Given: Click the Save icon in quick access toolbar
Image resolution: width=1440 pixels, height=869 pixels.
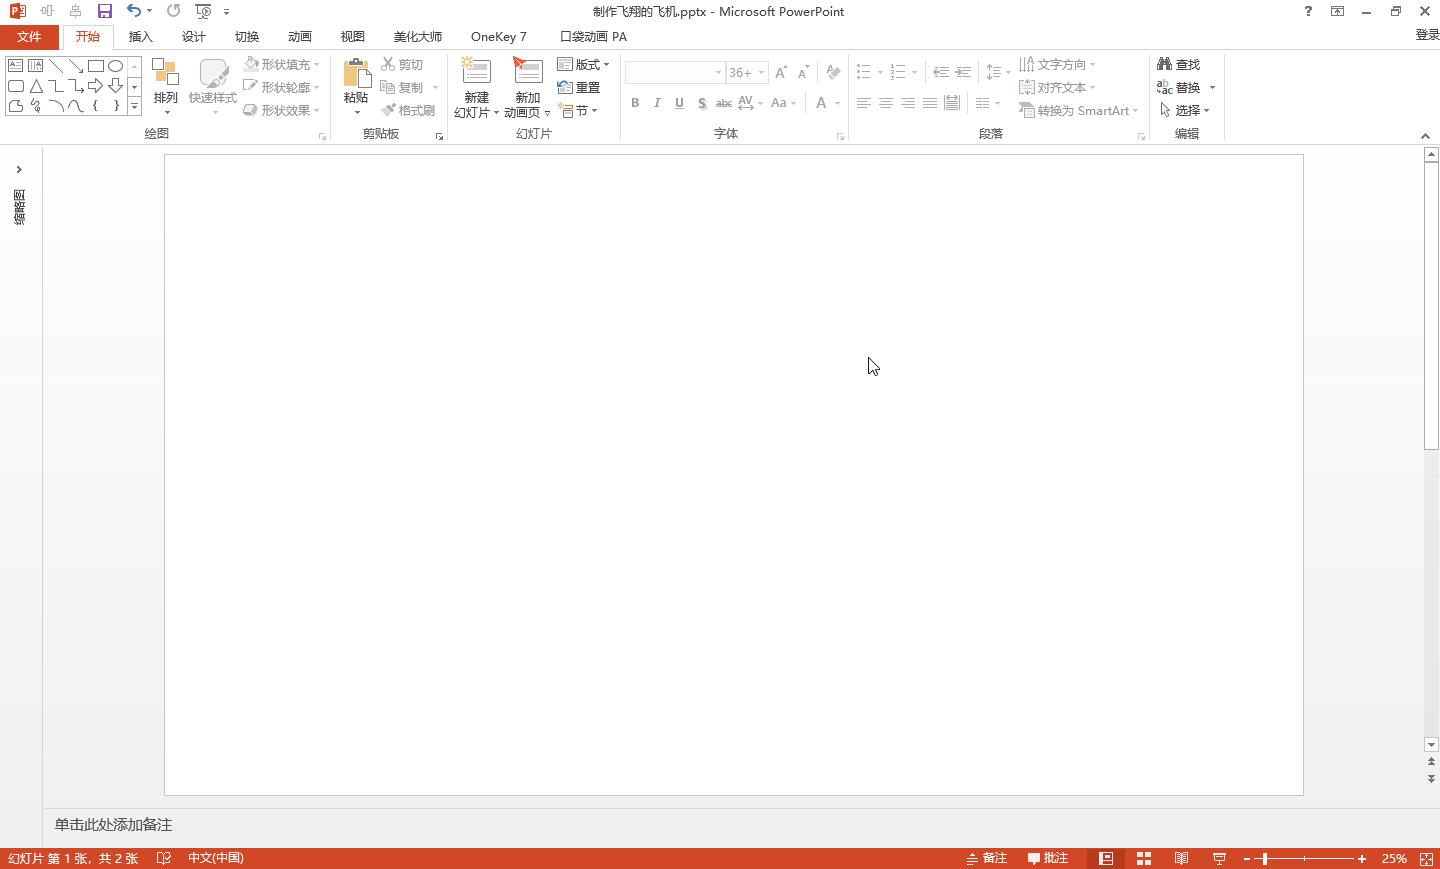Looking at the screenshot, I should (x=104, y=11).
